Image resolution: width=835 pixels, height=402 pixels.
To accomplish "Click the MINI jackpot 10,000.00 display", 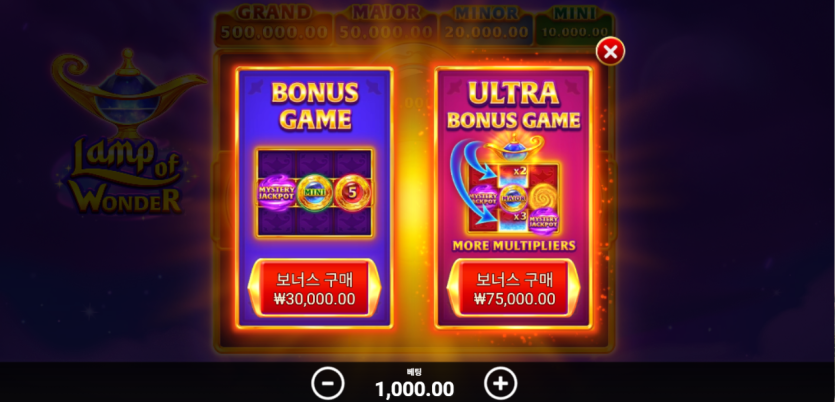I will pos(574,24).
